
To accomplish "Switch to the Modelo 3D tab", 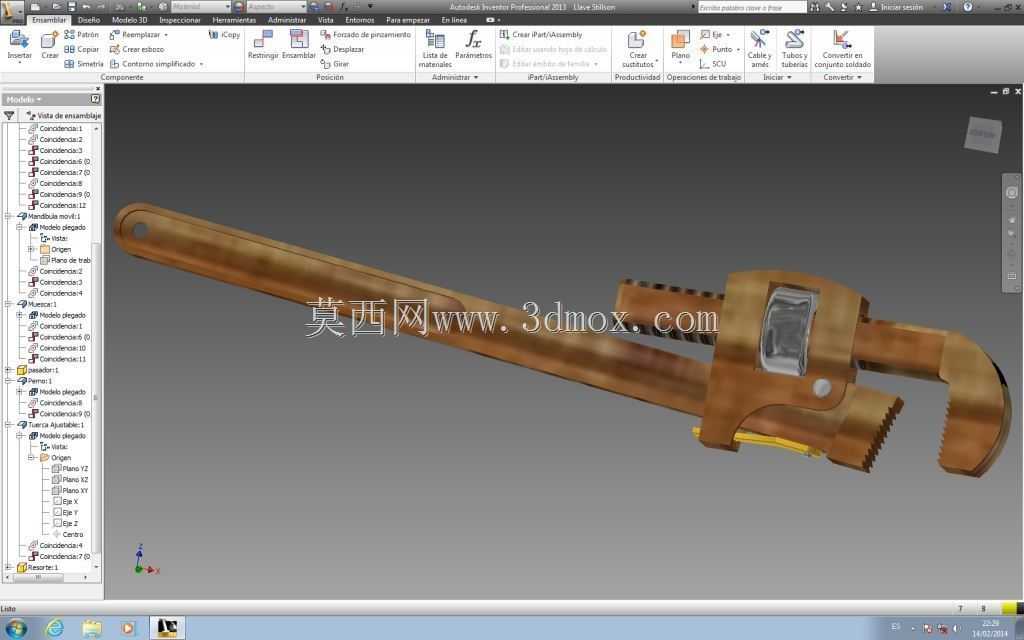I will (129, 20).
